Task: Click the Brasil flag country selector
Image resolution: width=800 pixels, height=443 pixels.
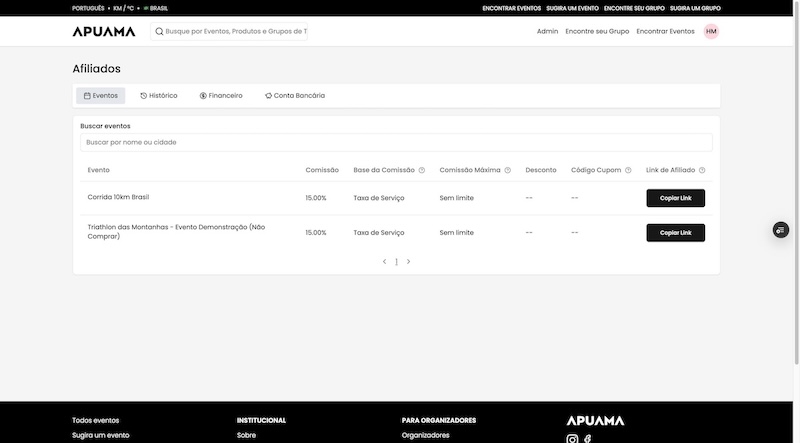Action: pyautogui.click(x=156, y=8)
